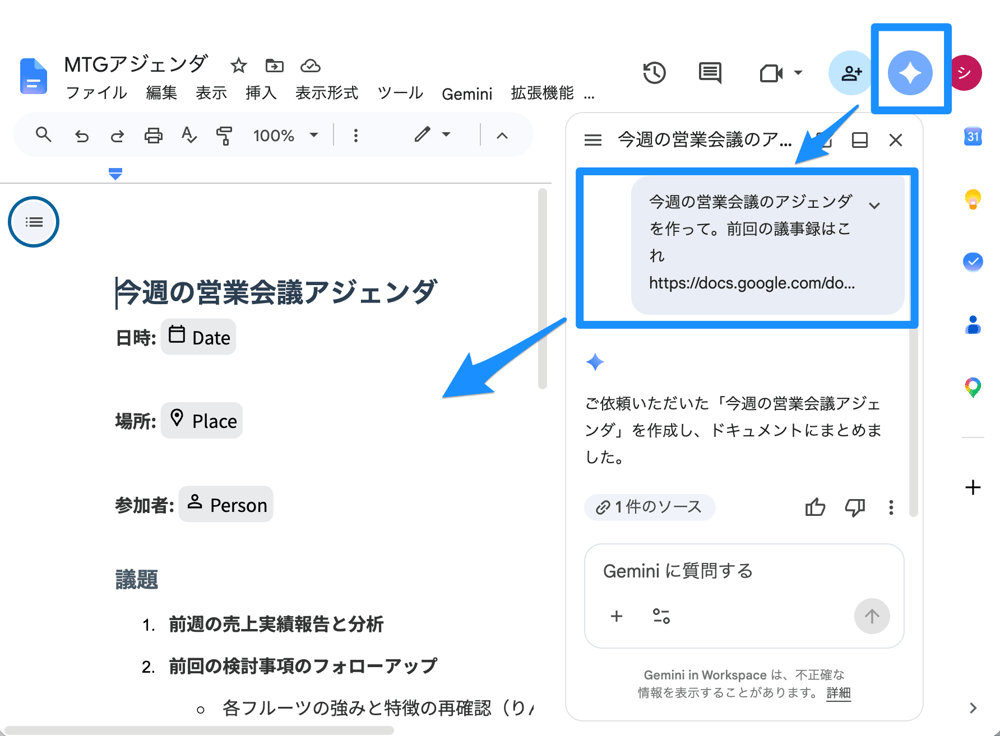The image size is (1000, 736).
Task: Open more options for Gemini response
Action: (x=891, y=508)
